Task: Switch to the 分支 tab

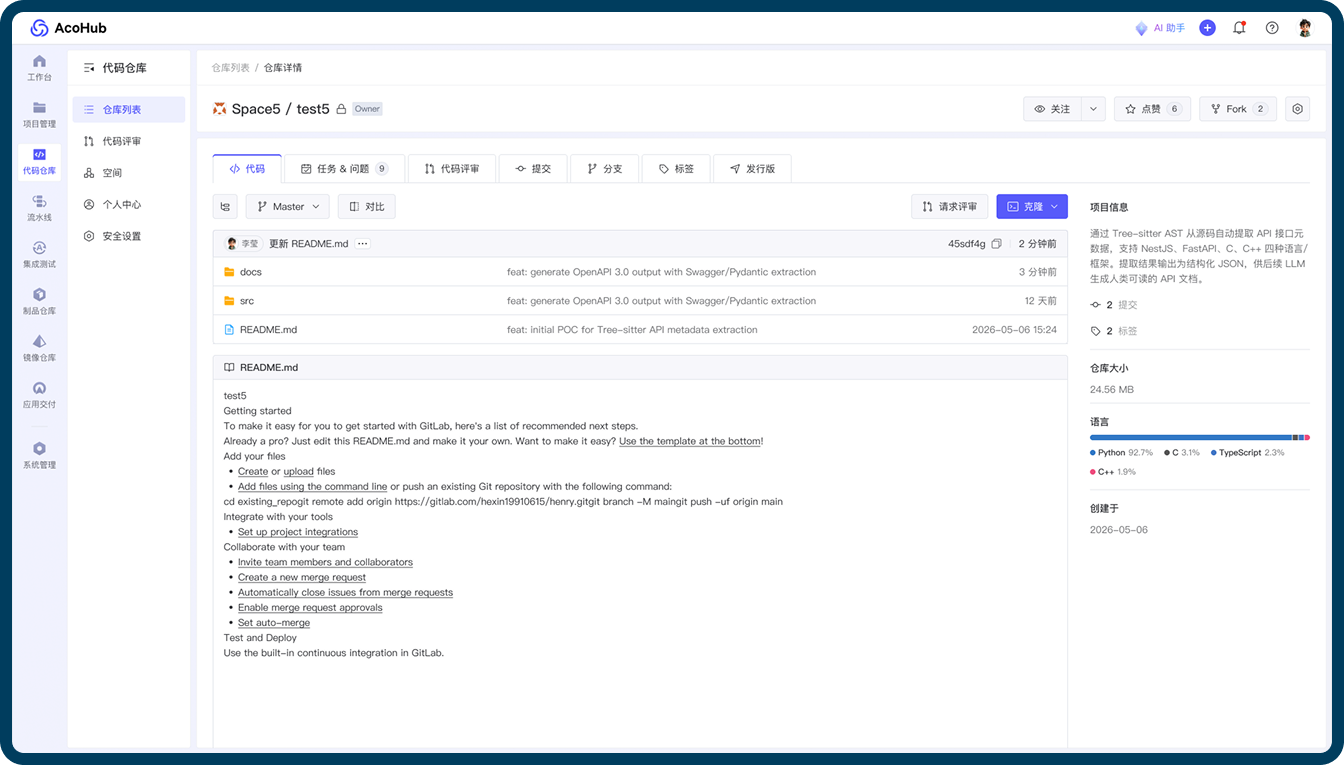Action: (x=604, y=169)
